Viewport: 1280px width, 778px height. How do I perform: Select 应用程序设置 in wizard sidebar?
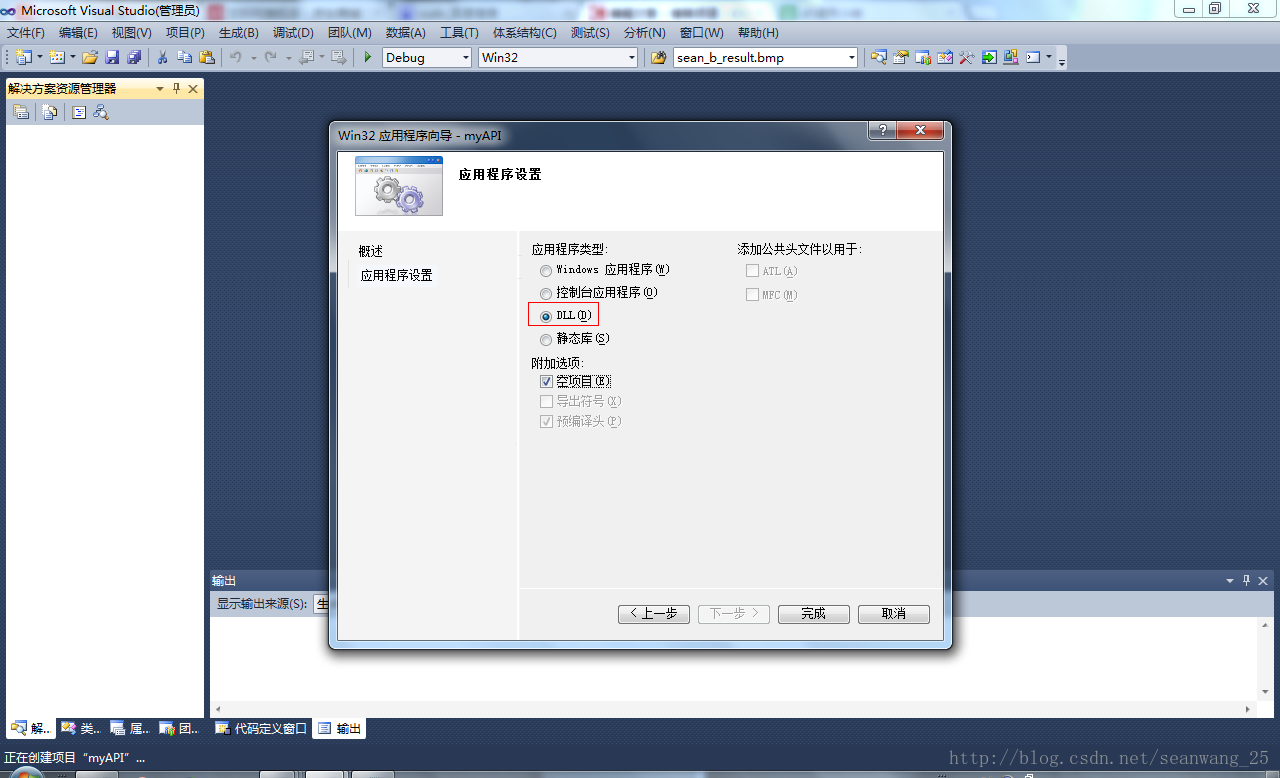tap(397, 275)
